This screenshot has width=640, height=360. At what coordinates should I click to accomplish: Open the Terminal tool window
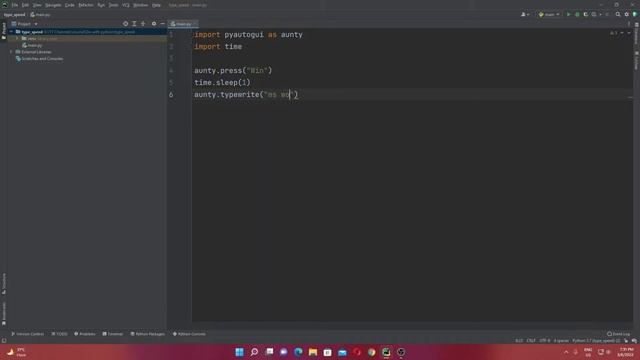point(113,334)
